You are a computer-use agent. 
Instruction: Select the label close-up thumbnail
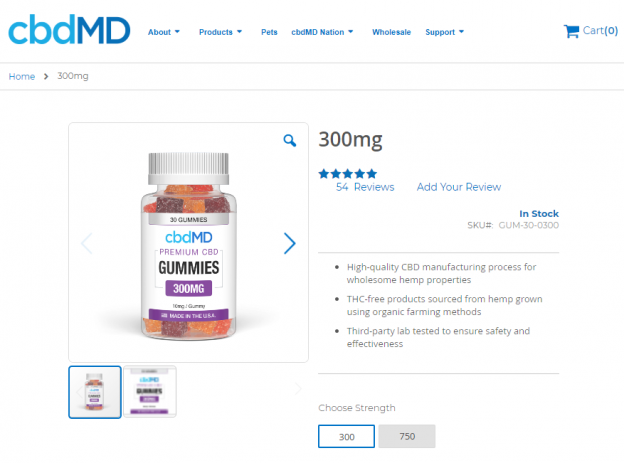(150, 392)
